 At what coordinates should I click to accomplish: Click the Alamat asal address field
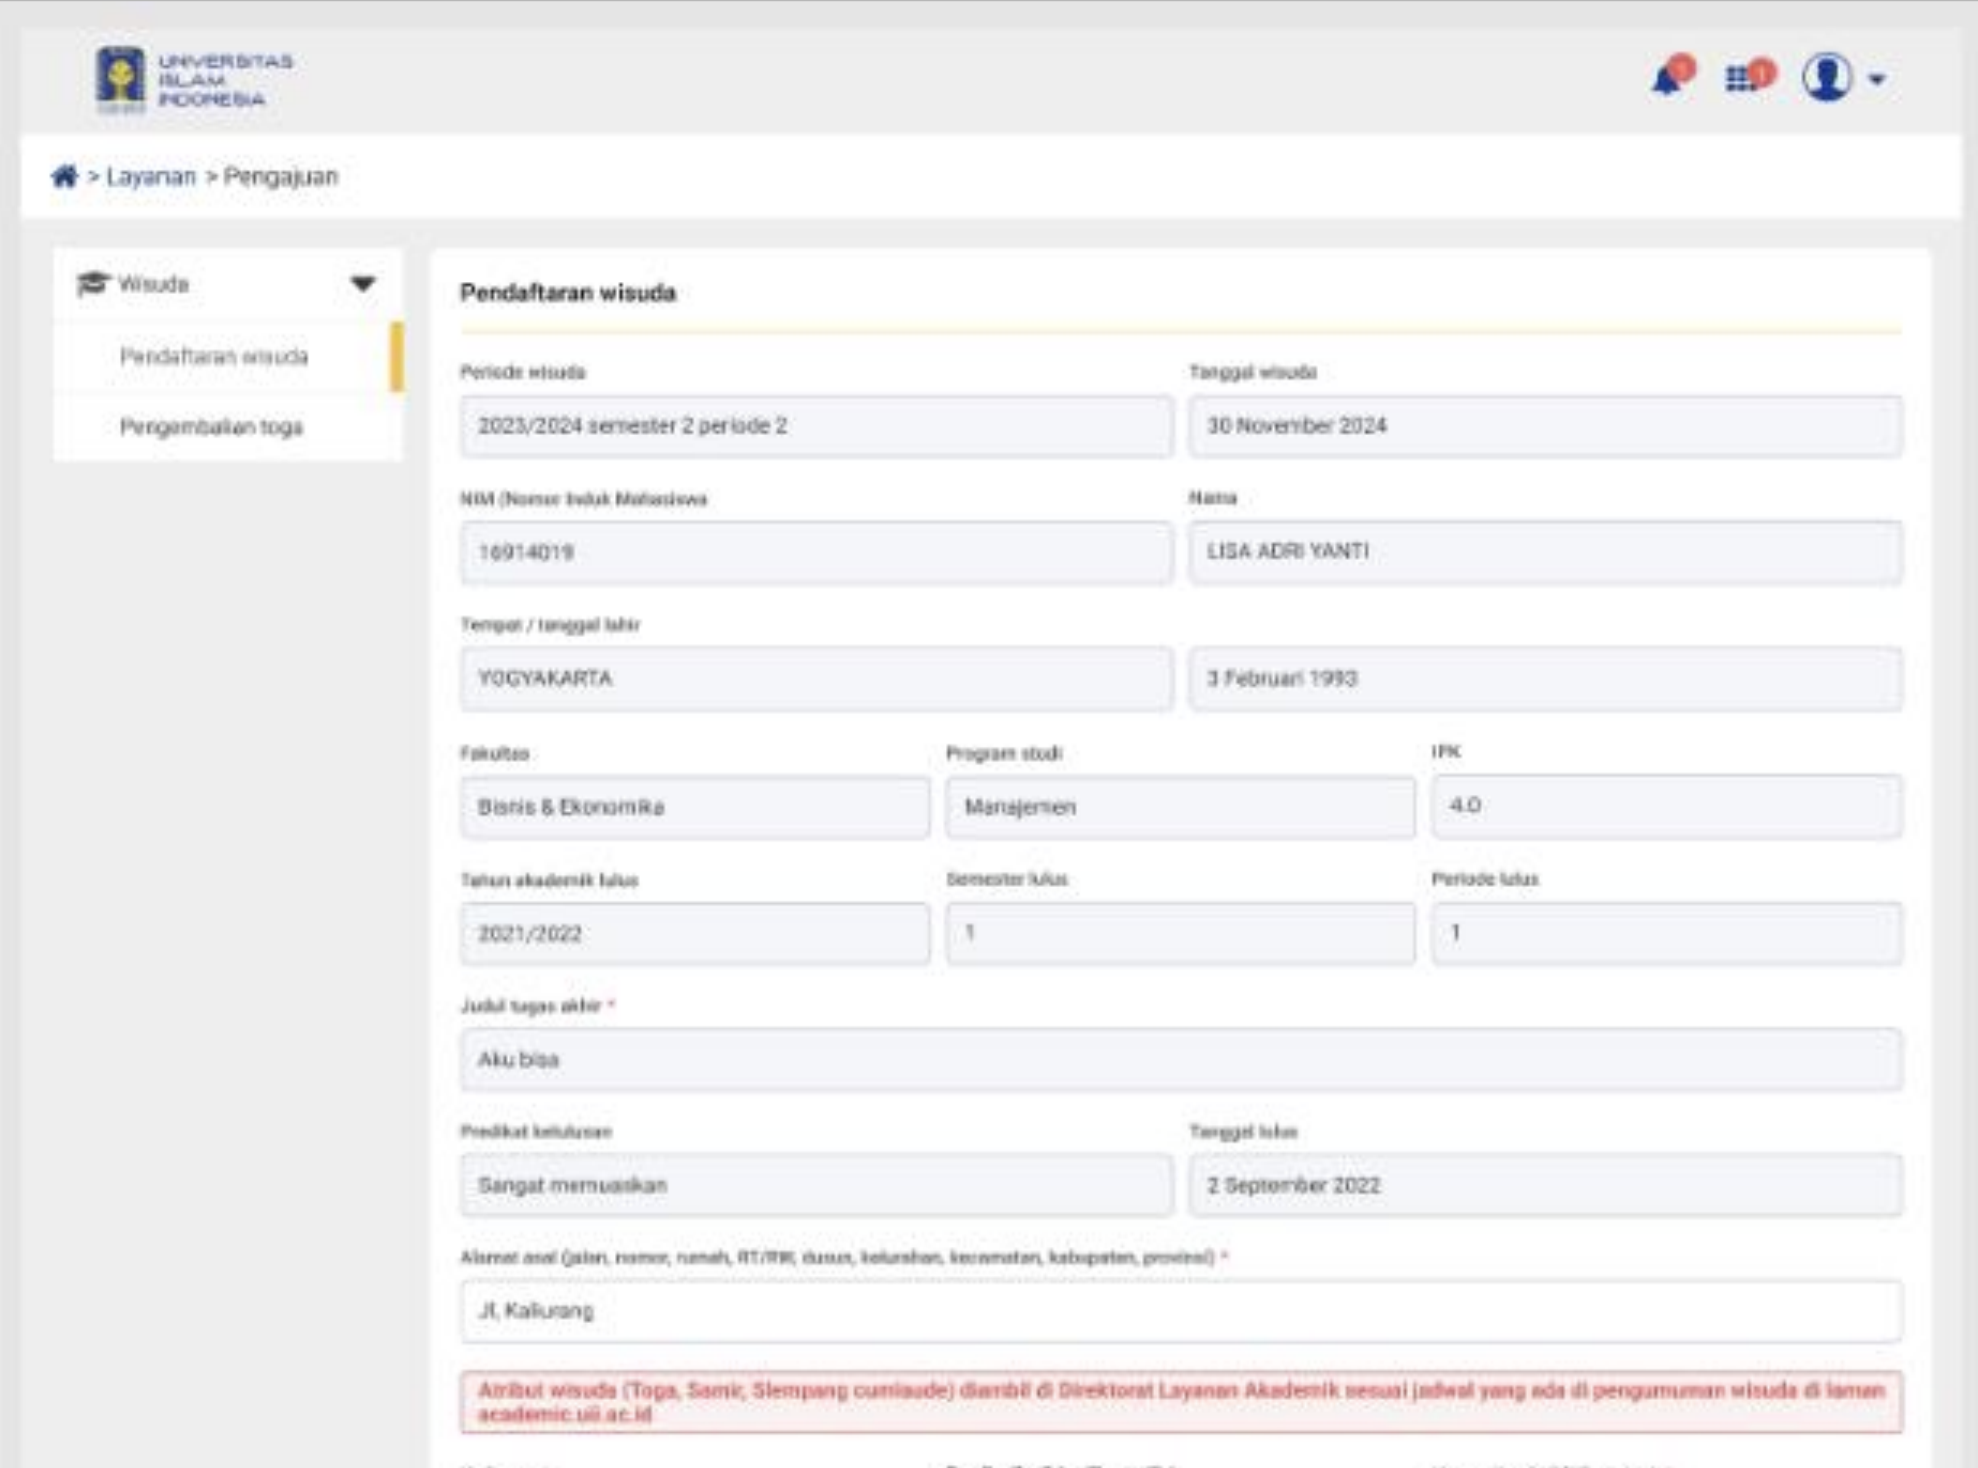tap(1180, 1311)
